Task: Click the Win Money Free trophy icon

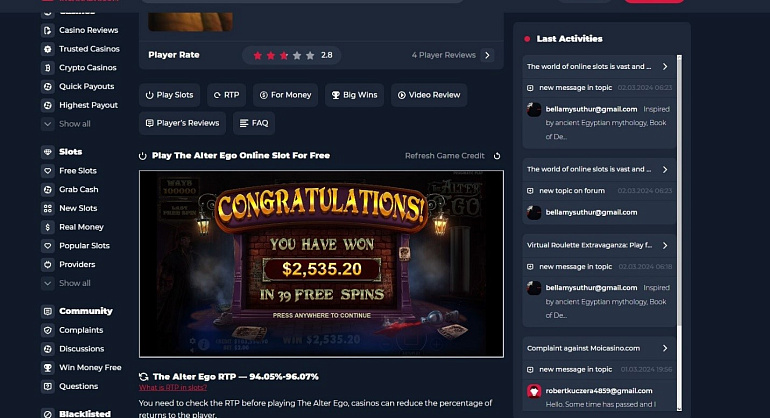Action: (x=48, y=367)
